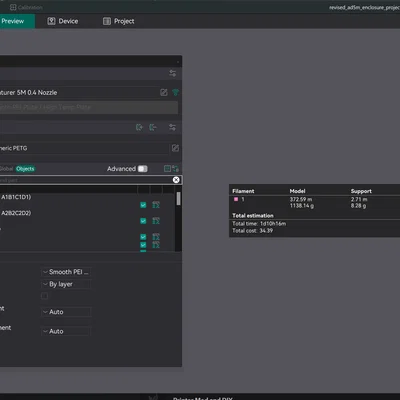400x400 pixels.
Task: Open the first Auto dropdown
Action: [x=66, y=312]
